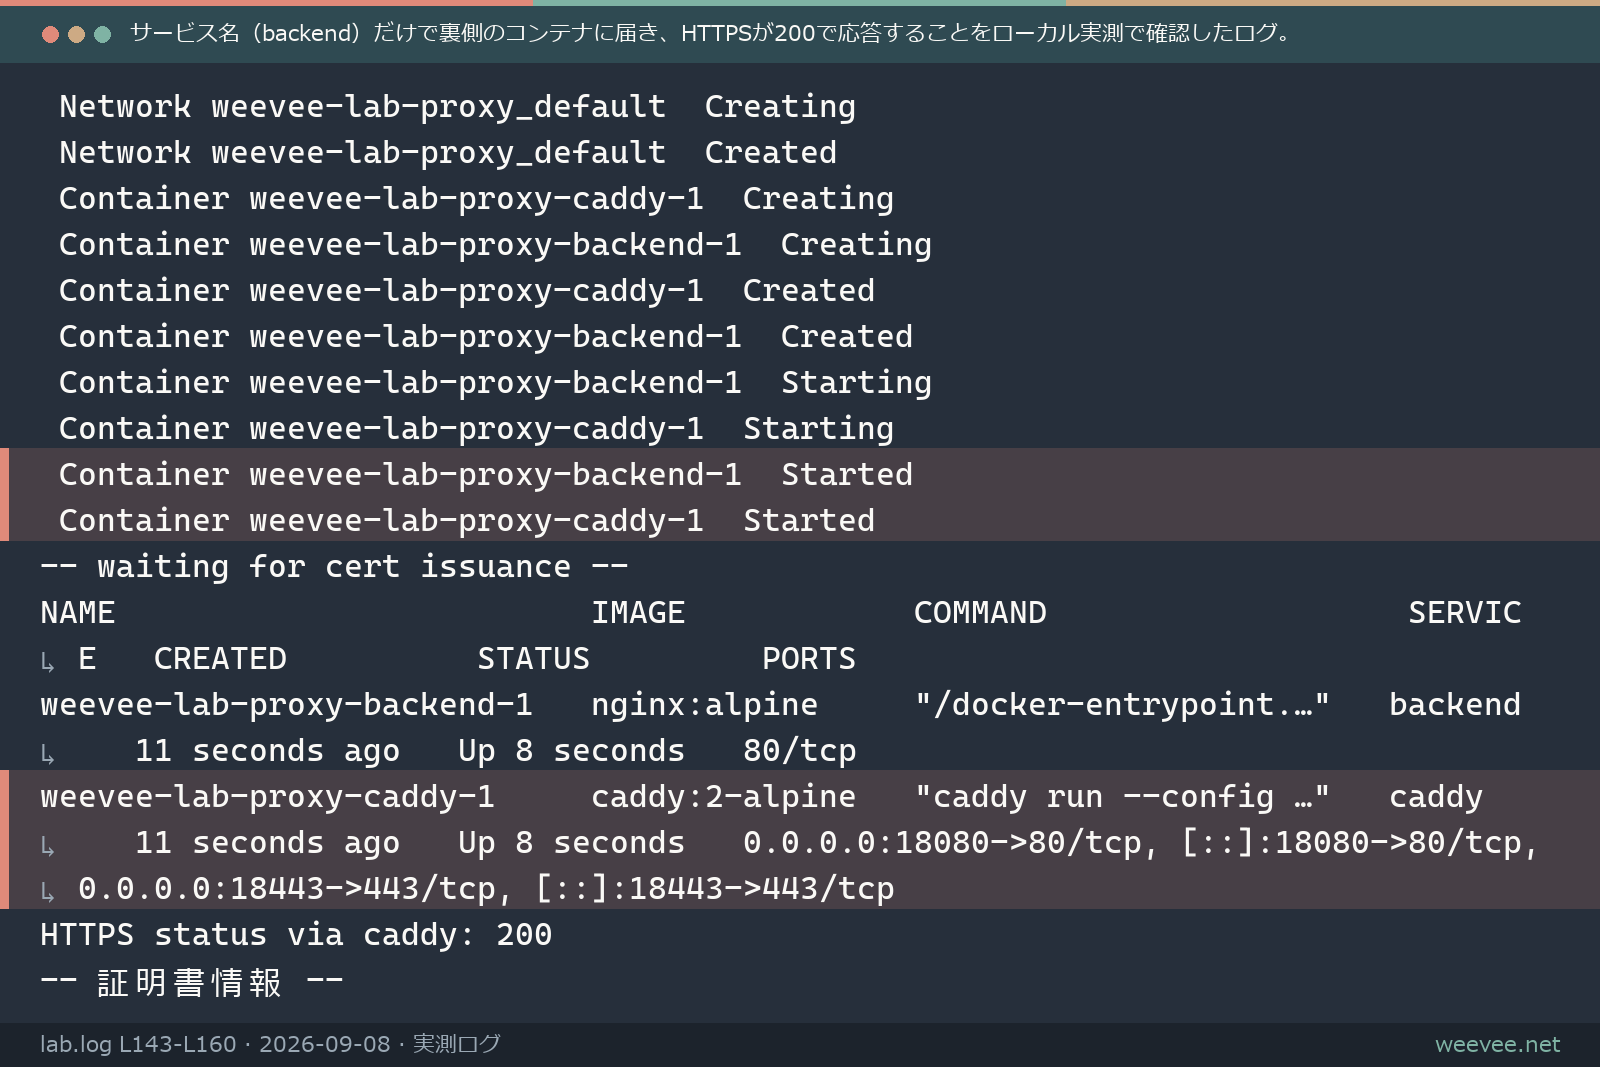Select the '"caddy run --config …"' command value
1600x1067 pixels.
click(1122, 796)
